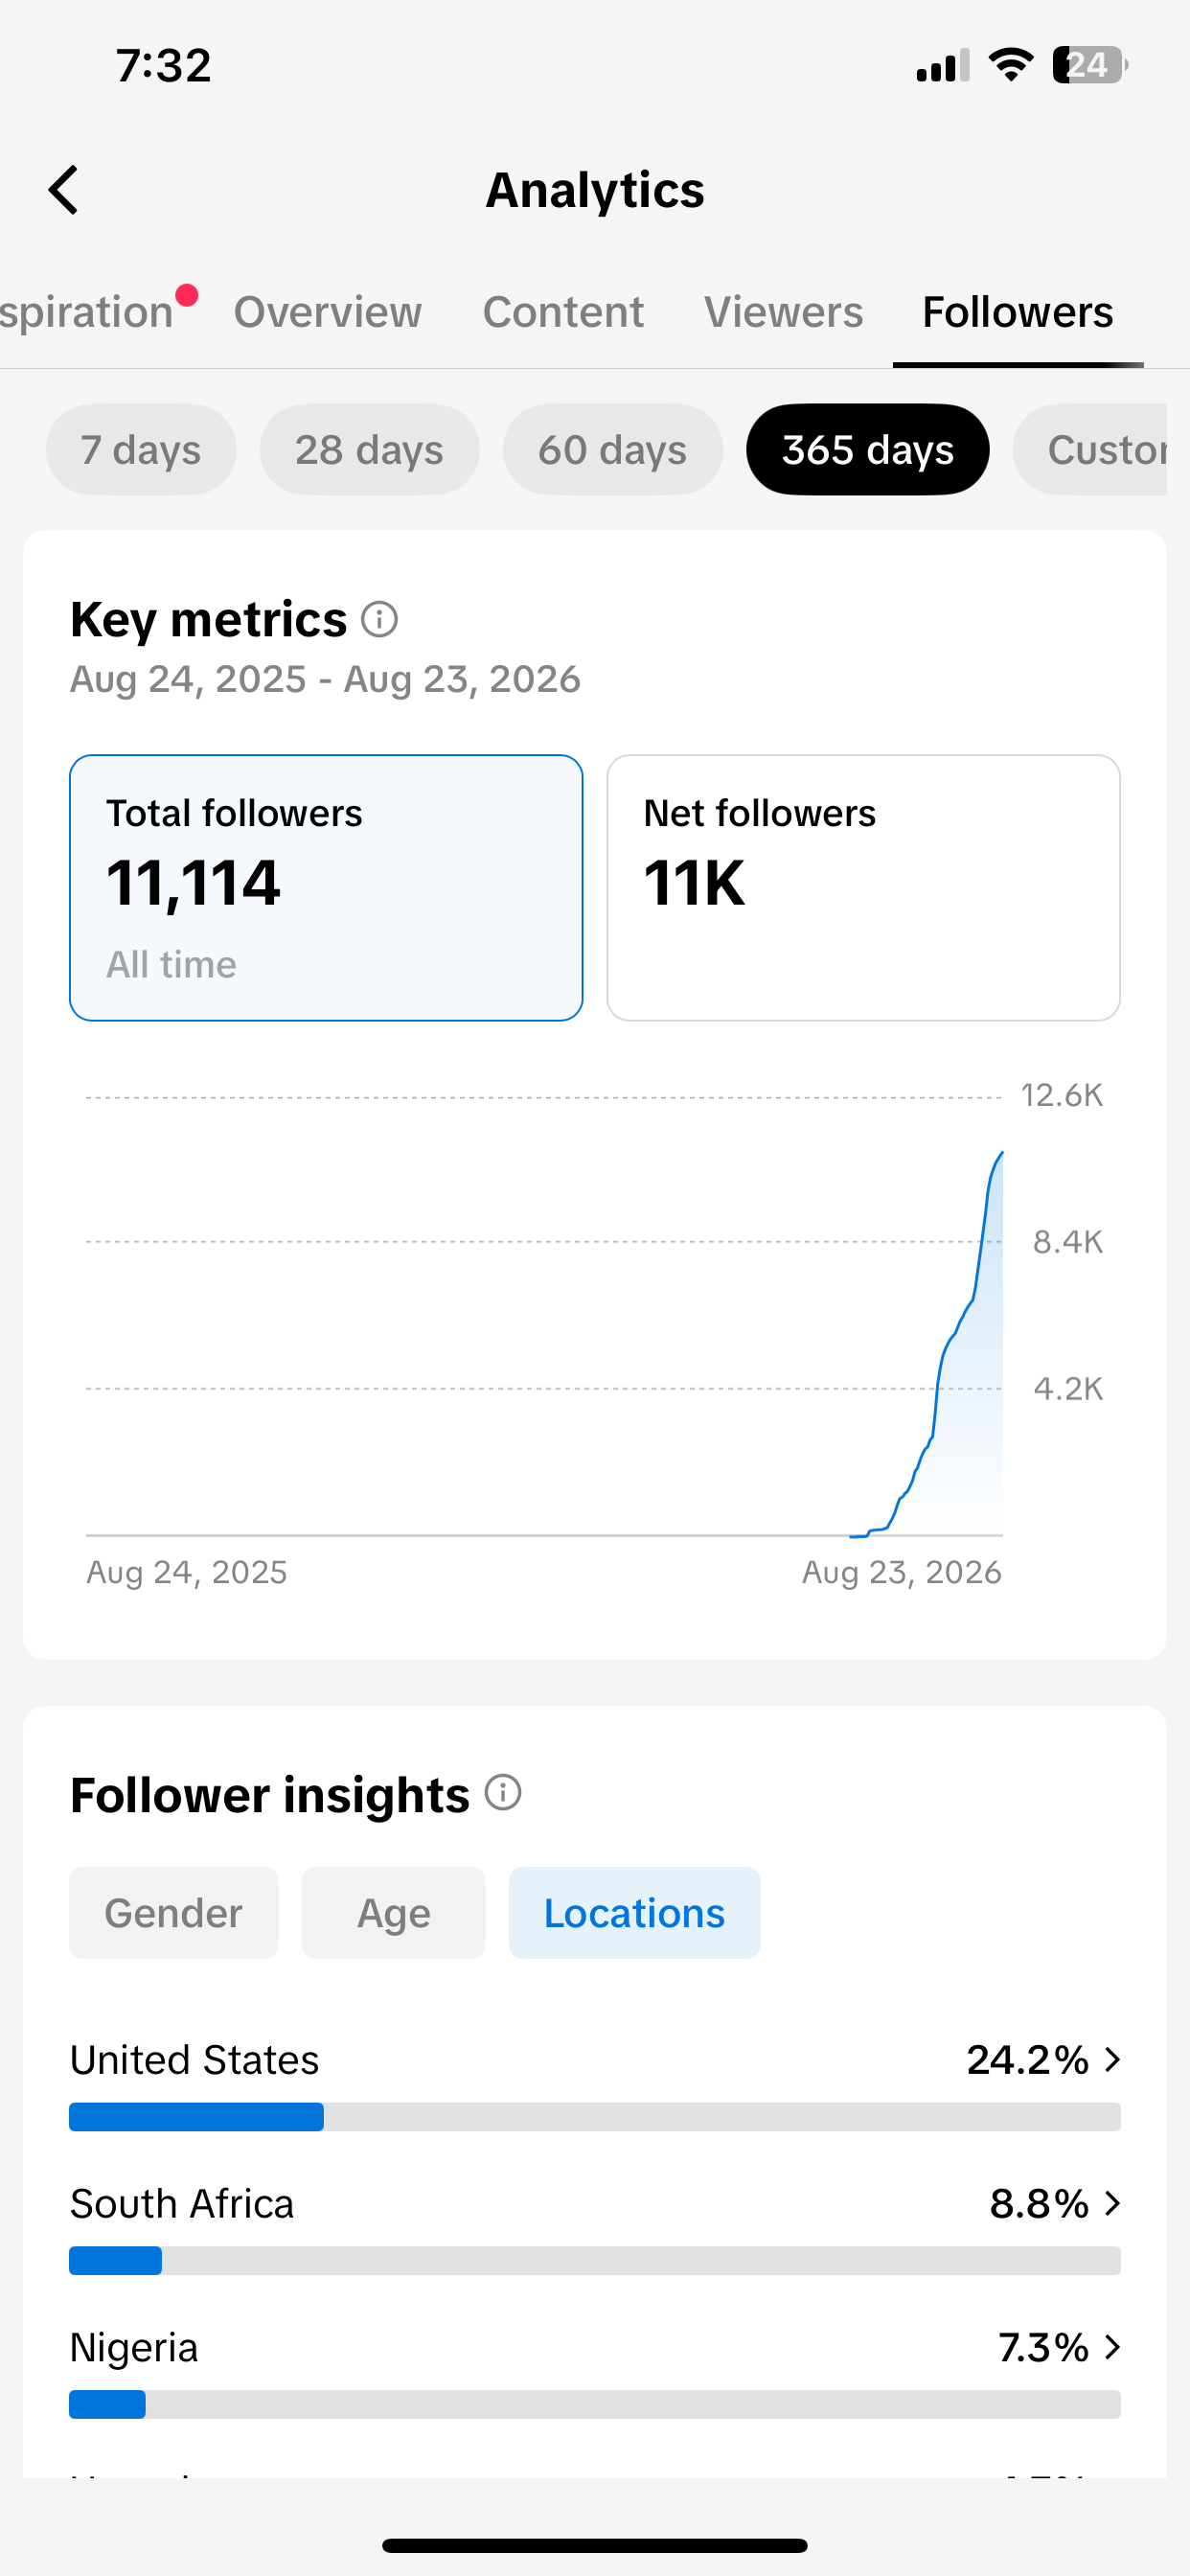Show Age follower insights
The image size is (1190, 2576).
point(394,1913)
